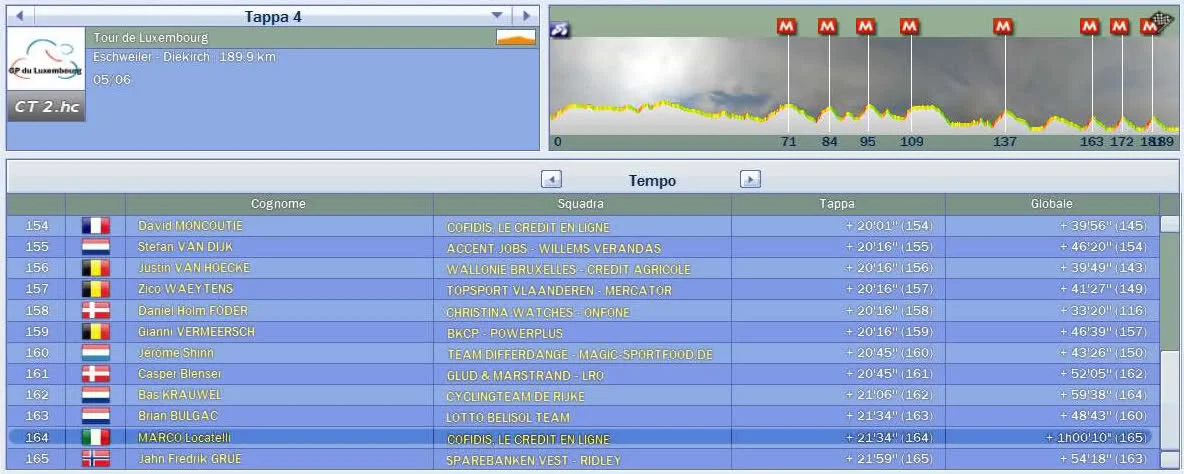The height and width of the screenshot is (474, 1184).
Task: Select the mountain marker at km 137
Action: tap(1003, 26)
